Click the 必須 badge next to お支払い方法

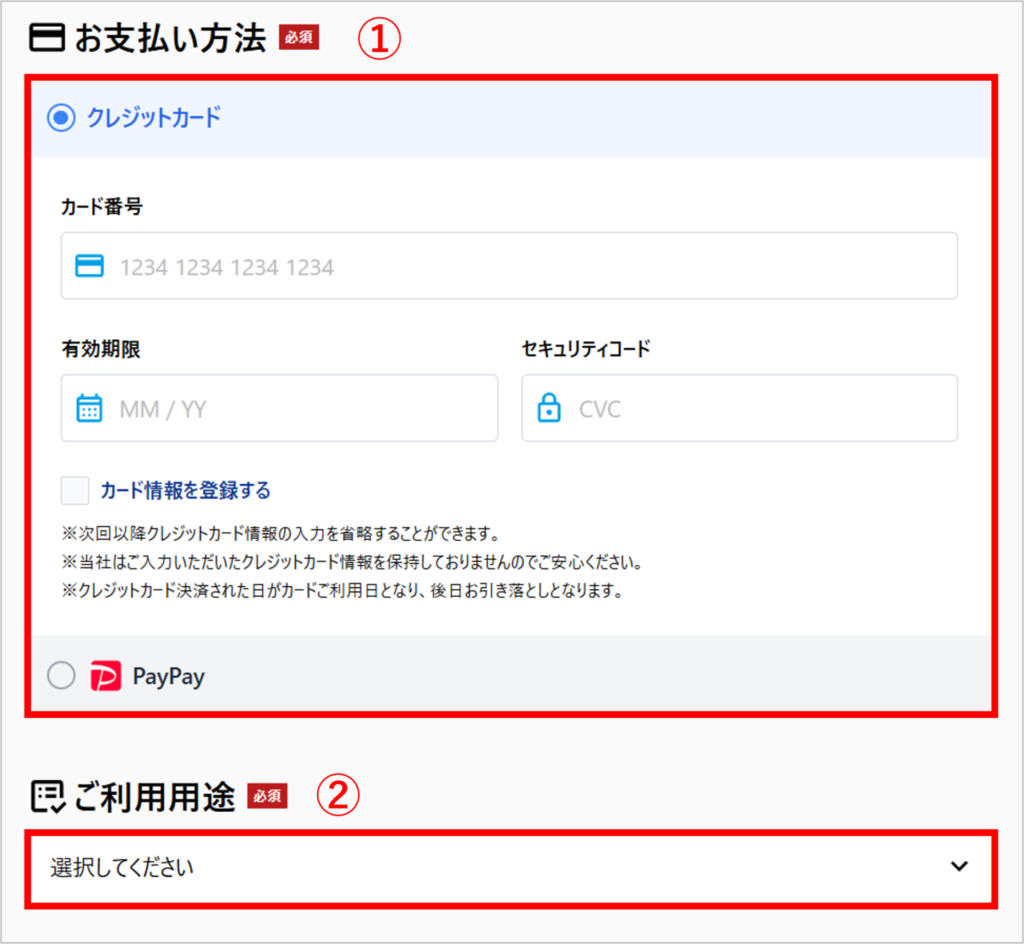click(298, 38)
